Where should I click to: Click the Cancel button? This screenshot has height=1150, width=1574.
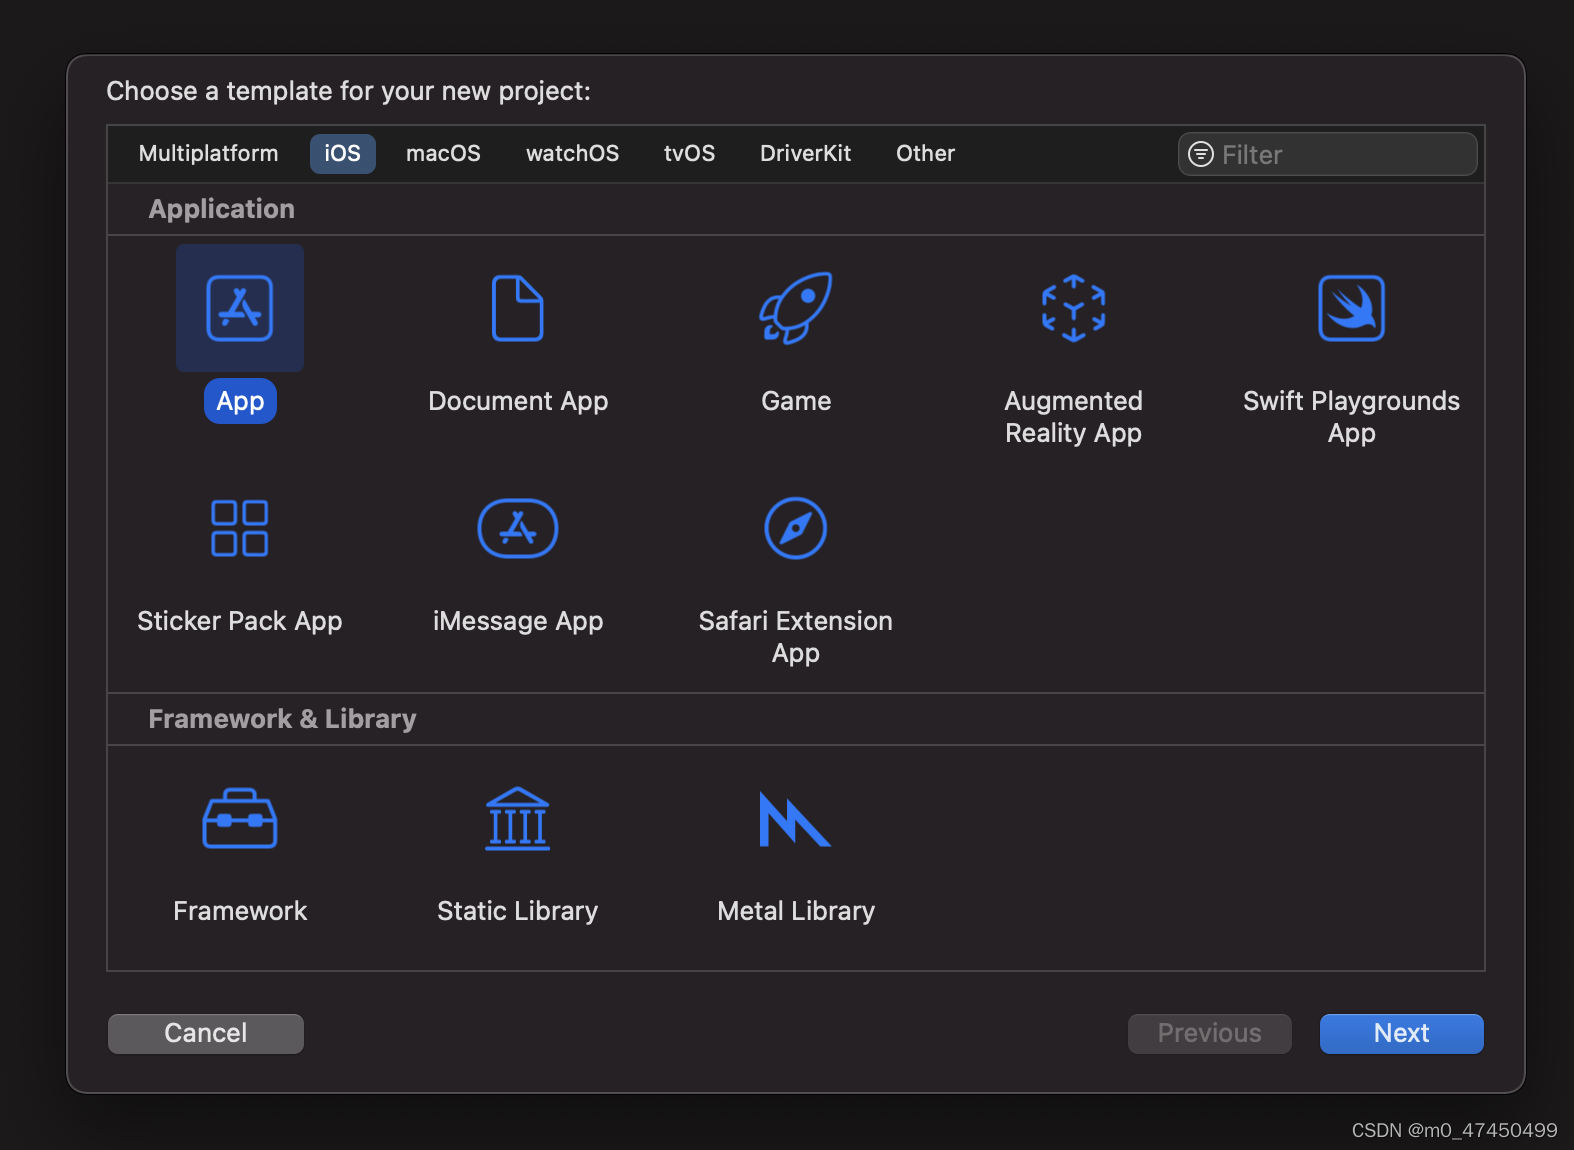[206, 1034]
